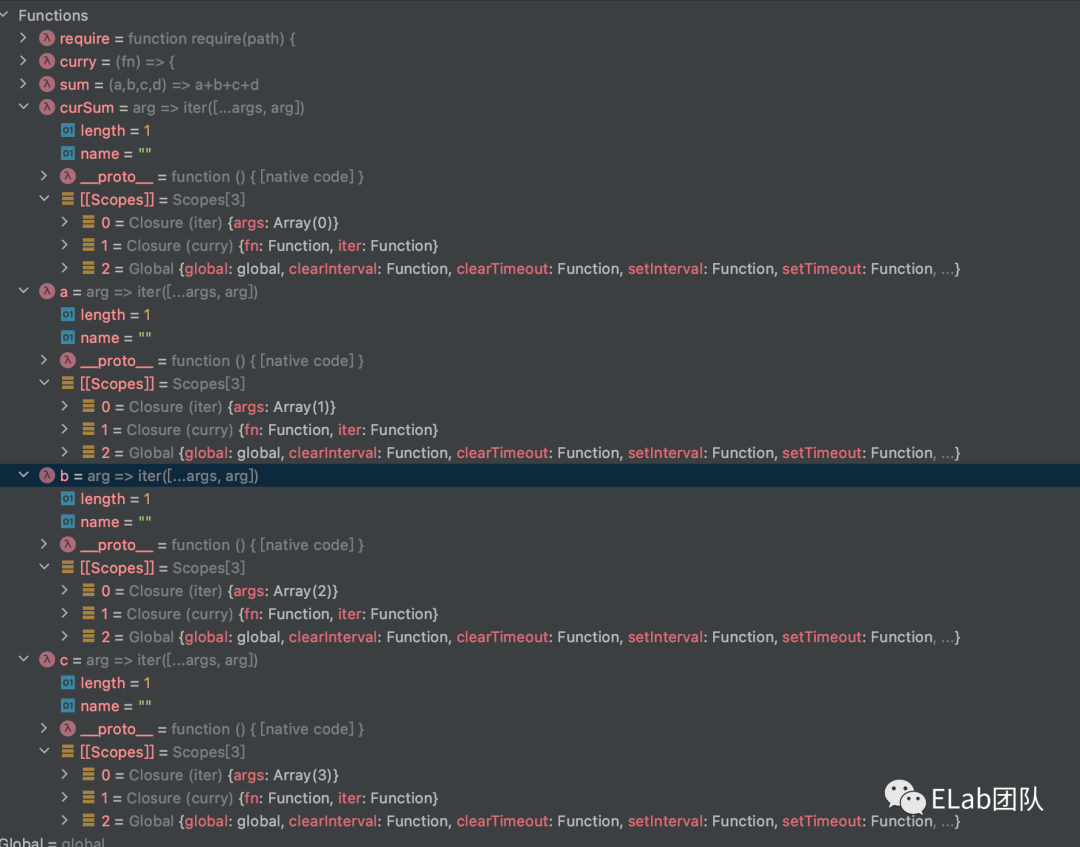Click the primitive icon of b's name
The width and height of the screenshot is (1080, 847).
click(68, 522)
